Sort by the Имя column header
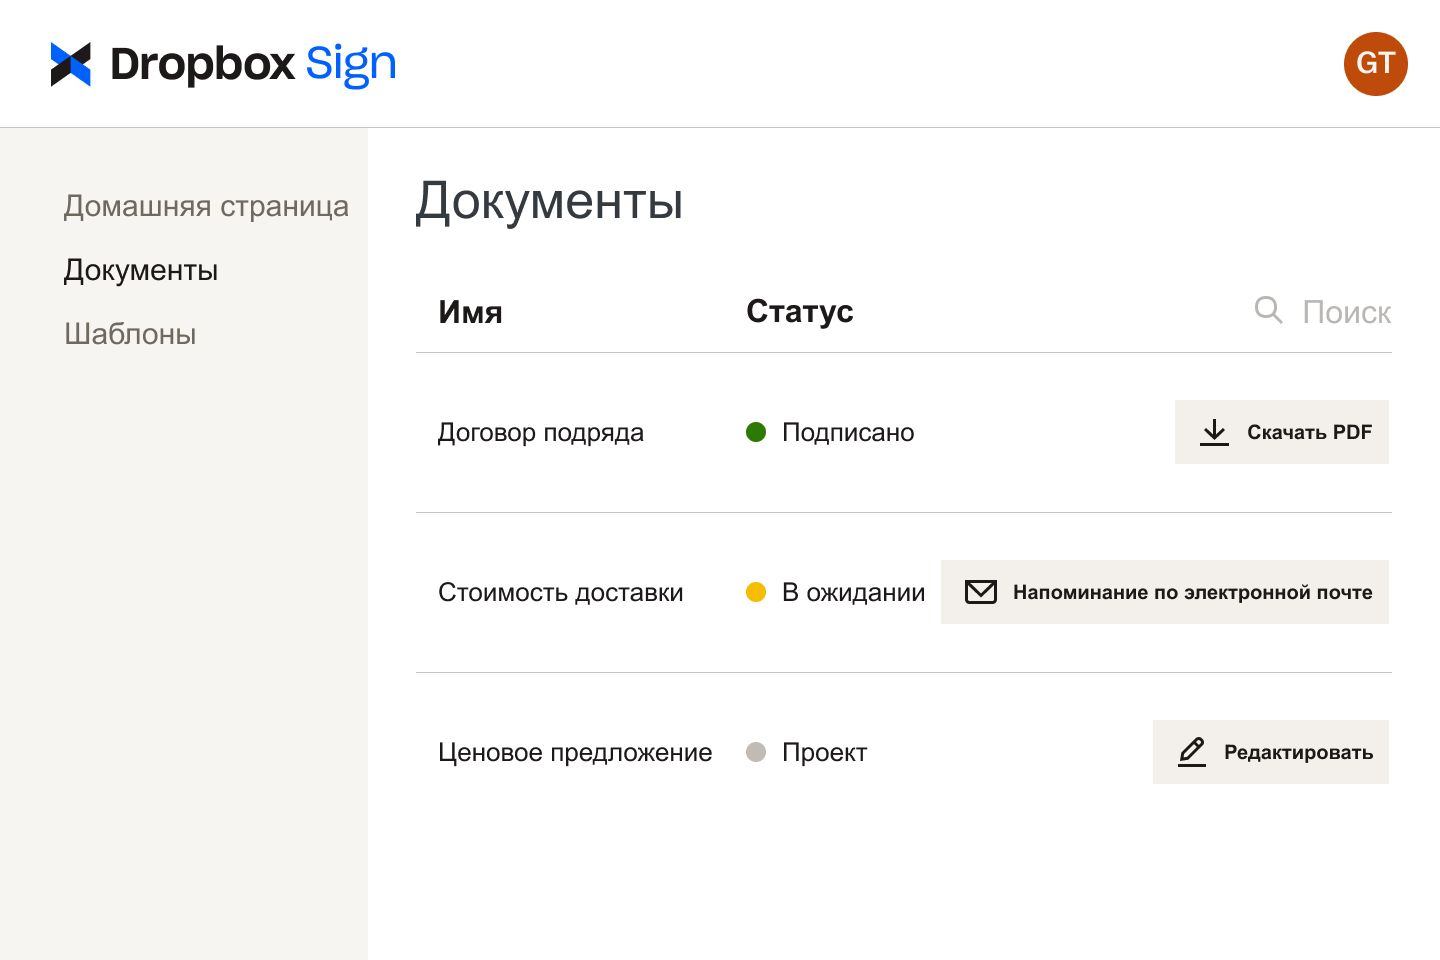The height and width of the screenshot is (960, 1440). pyautogui.click(x=470, y=312)
